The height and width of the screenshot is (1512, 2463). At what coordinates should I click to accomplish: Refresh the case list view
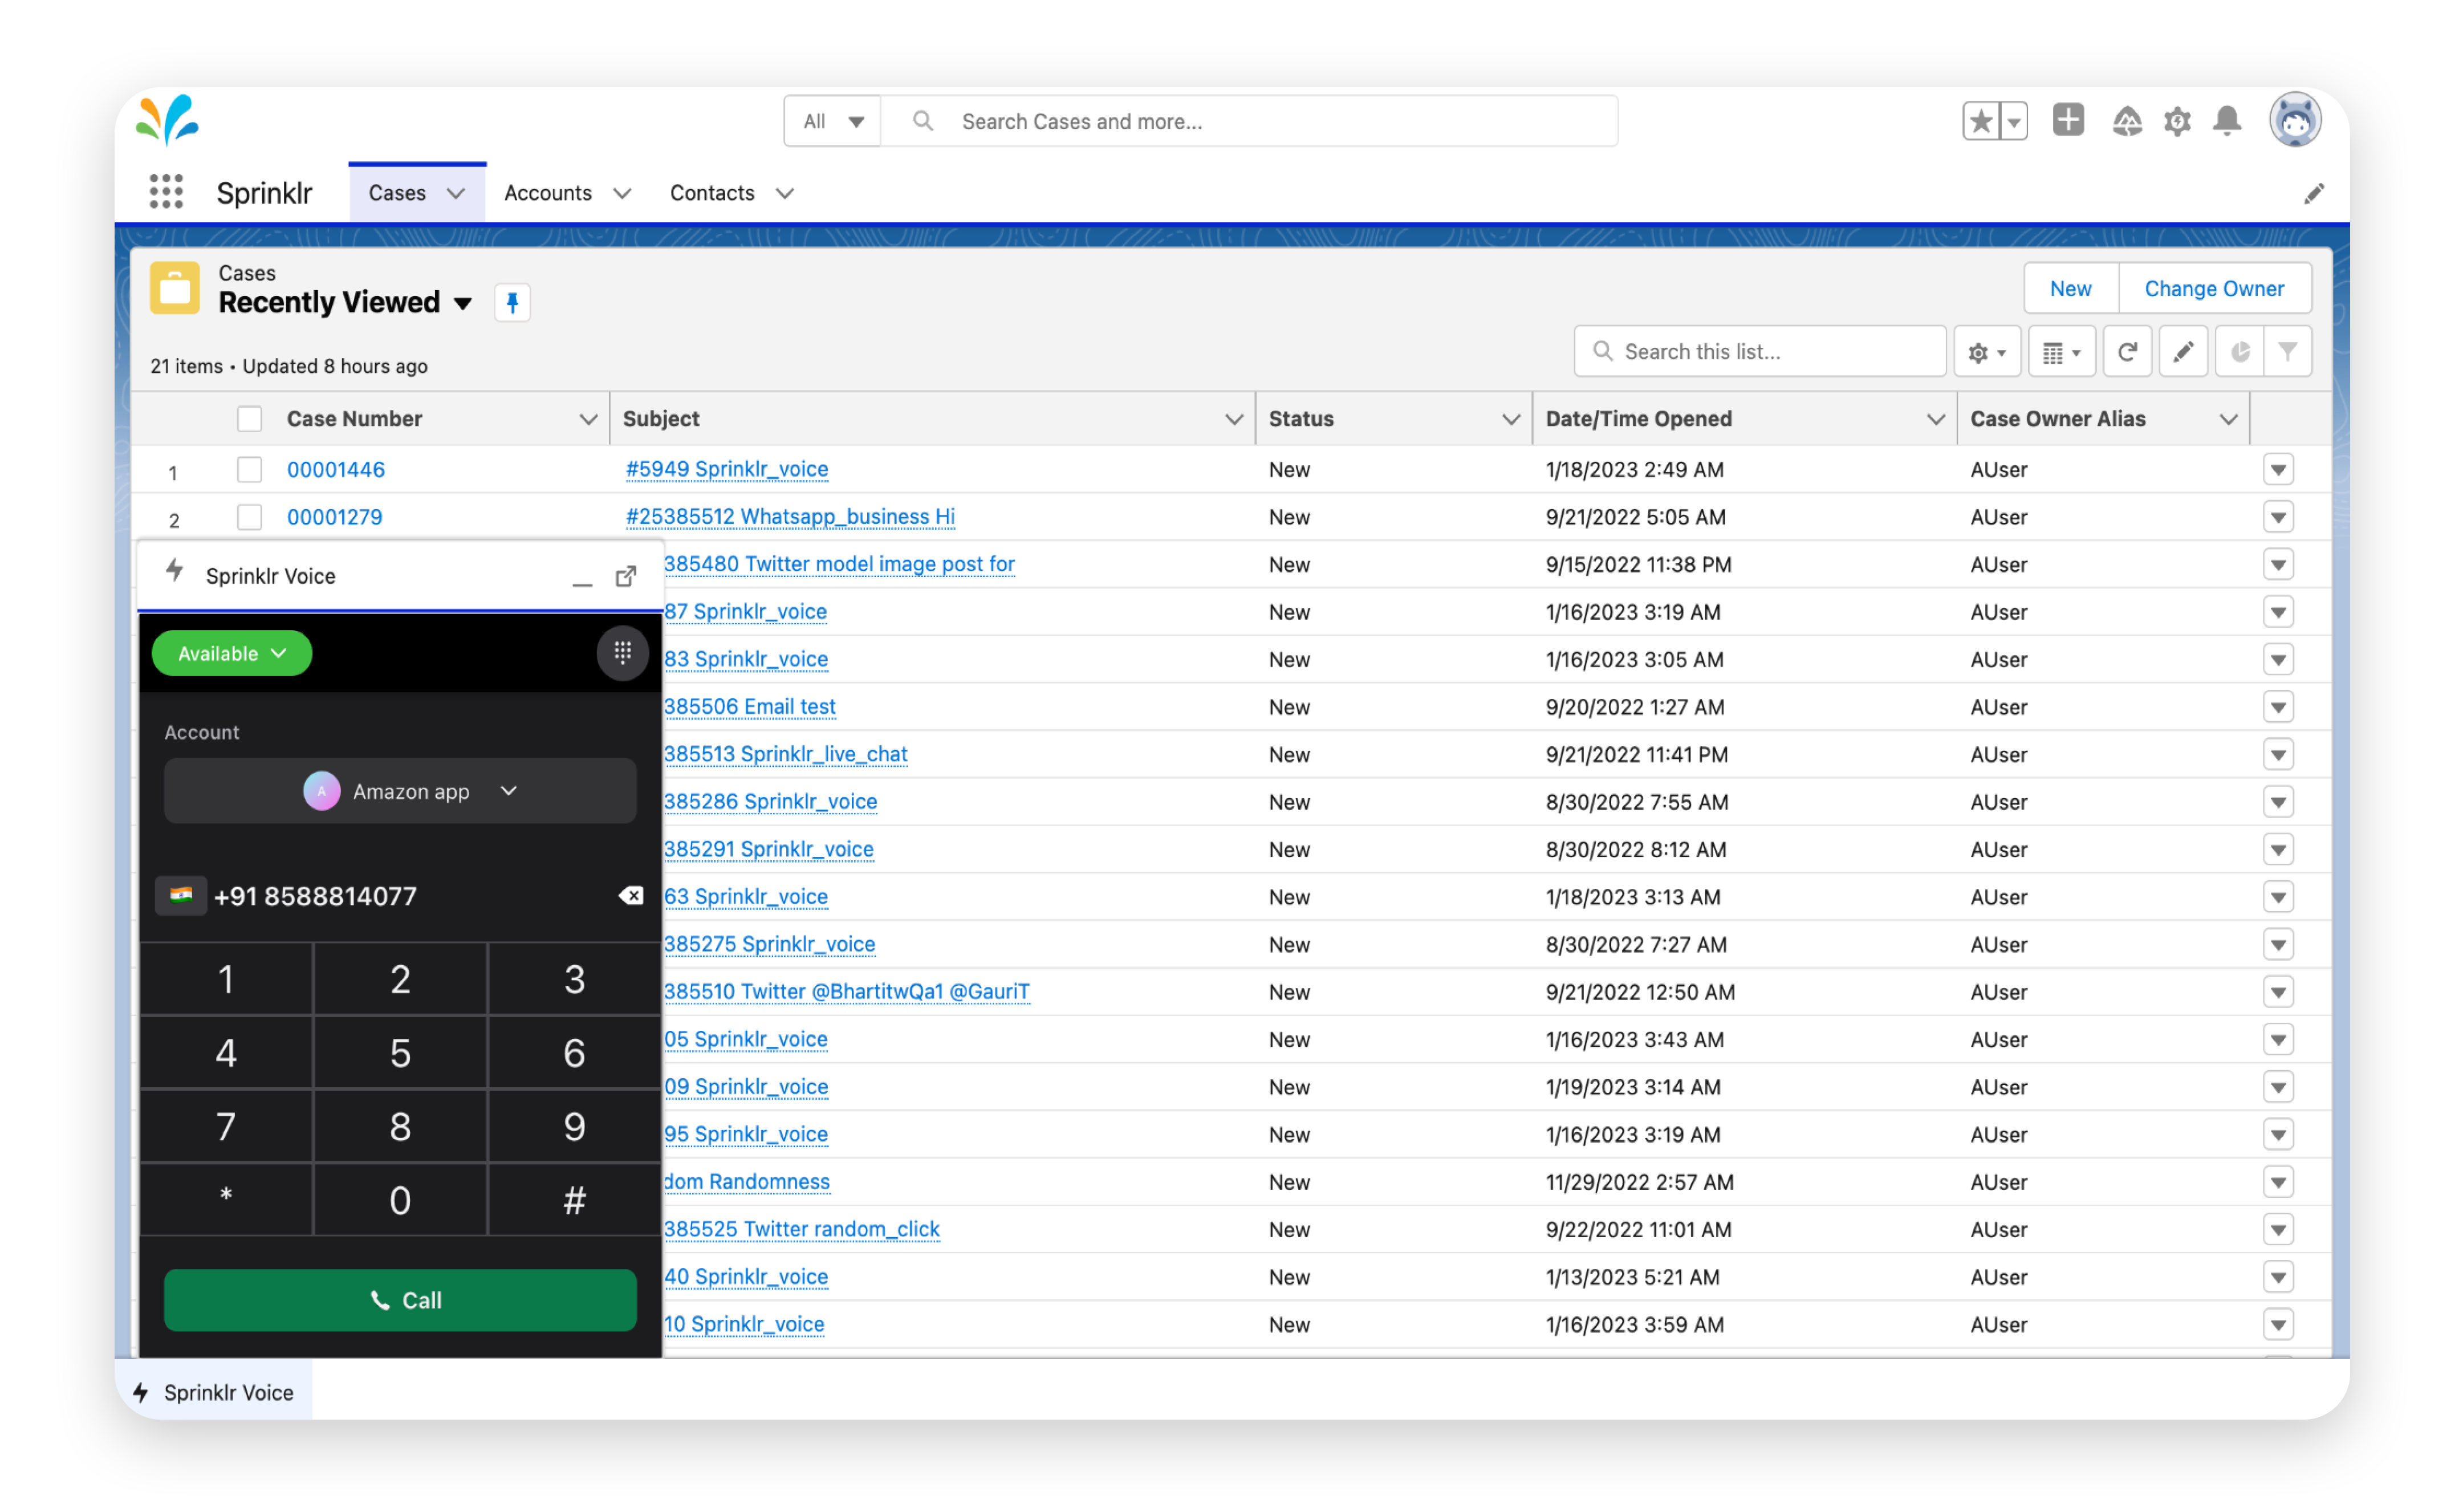point(2127,351)
